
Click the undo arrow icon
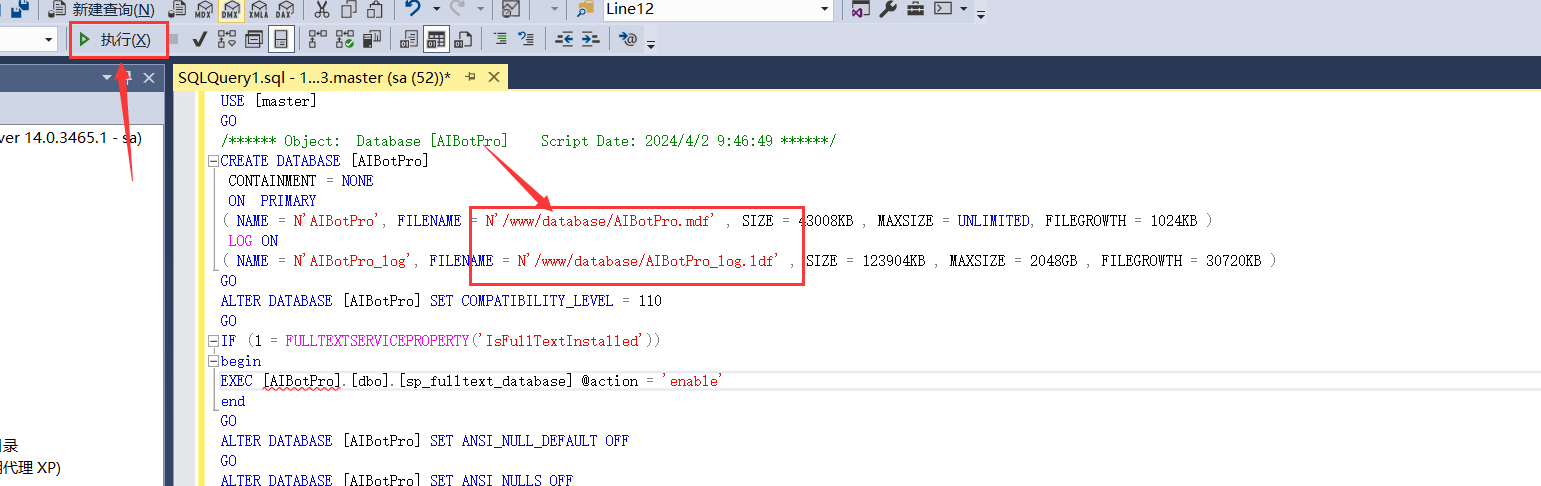point(413,10)
